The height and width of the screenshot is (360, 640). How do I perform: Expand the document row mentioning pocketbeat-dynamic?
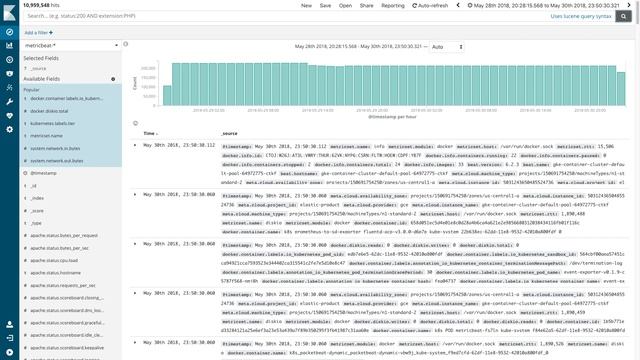tap(135, 343)
